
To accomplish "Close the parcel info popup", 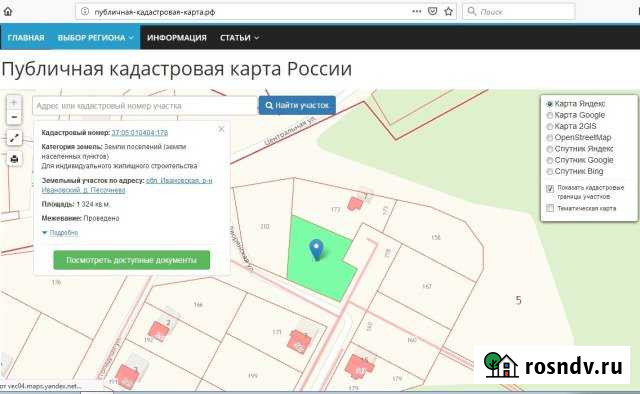I will tap(221, 129).
